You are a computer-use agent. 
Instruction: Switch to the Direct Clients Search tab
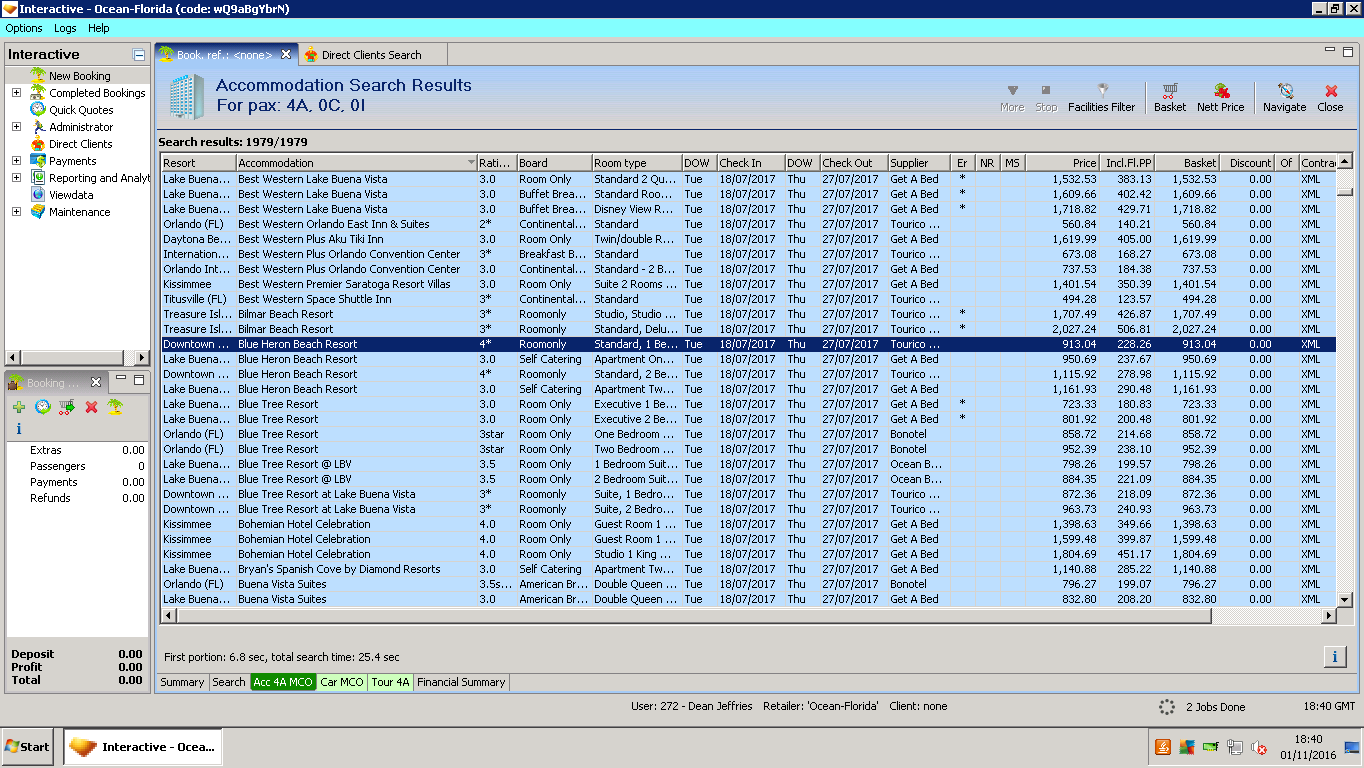pos(371,55)
